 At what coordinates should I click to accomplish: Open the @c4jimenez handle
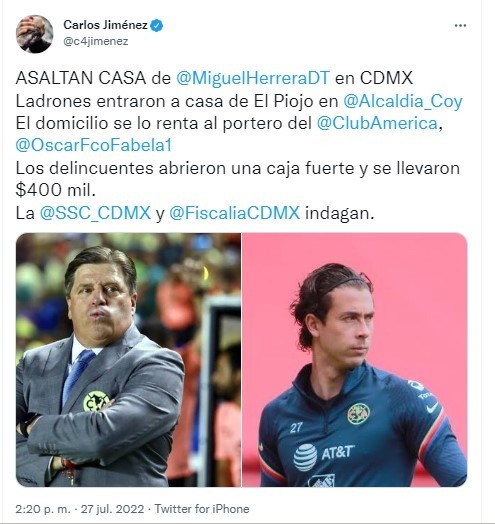96,41
